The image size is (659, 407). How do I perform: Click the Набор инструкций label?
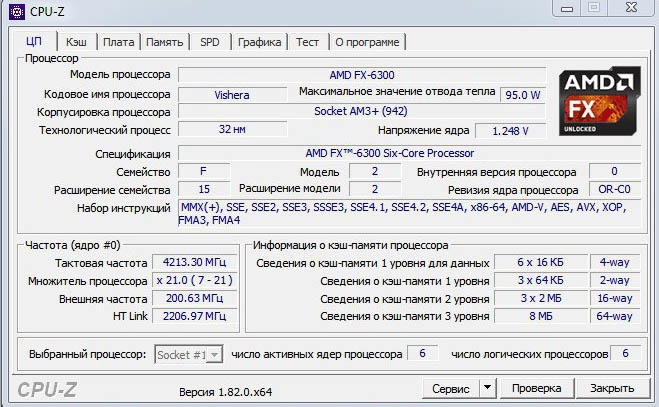click(x=124, y=208)
